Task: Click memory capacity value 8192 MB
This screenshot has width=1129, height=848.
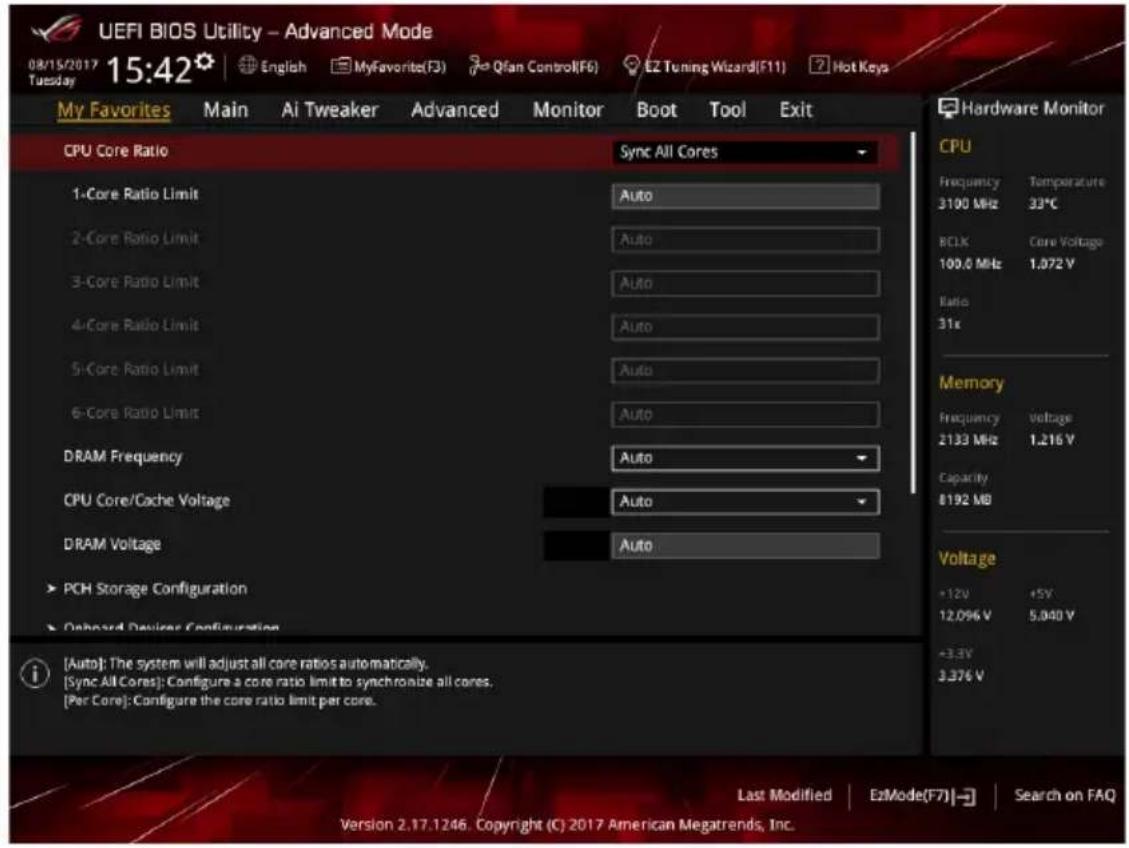Action: (x=965, y=500)
